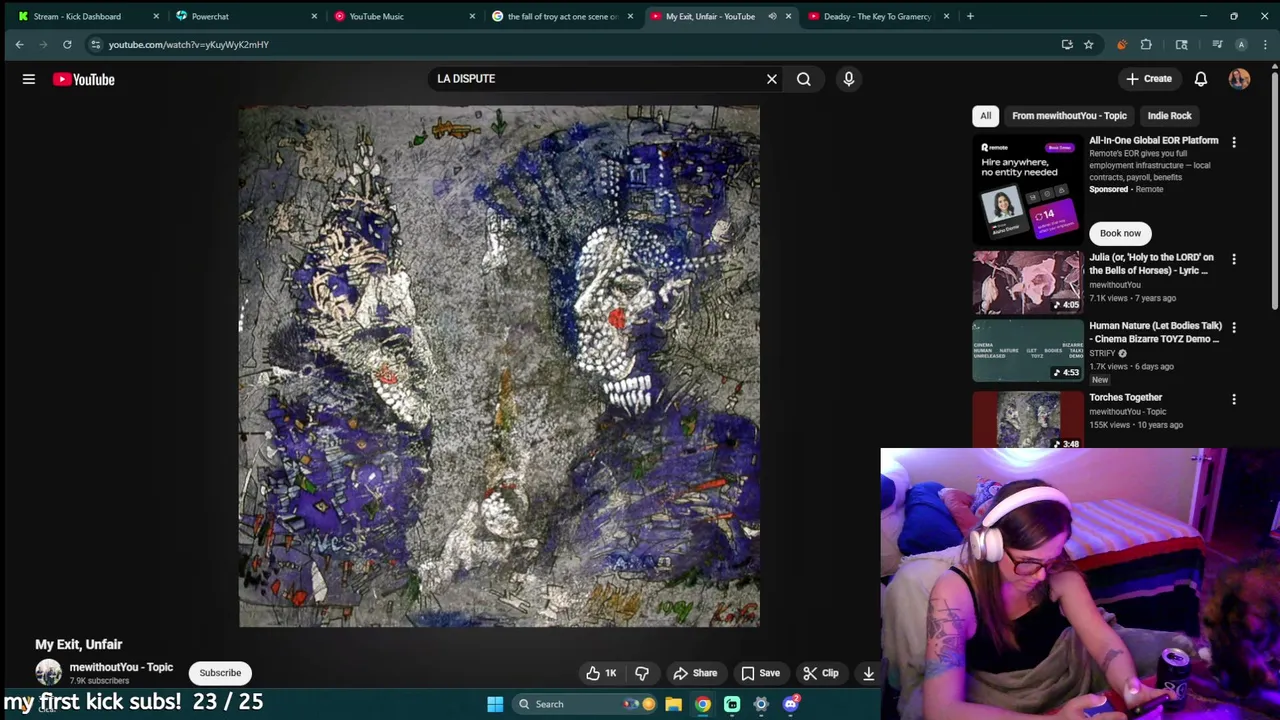Viewport: 1280px width, 720px height.
Task: Bookmark this page with star
Action: [x=1088, y=44]
